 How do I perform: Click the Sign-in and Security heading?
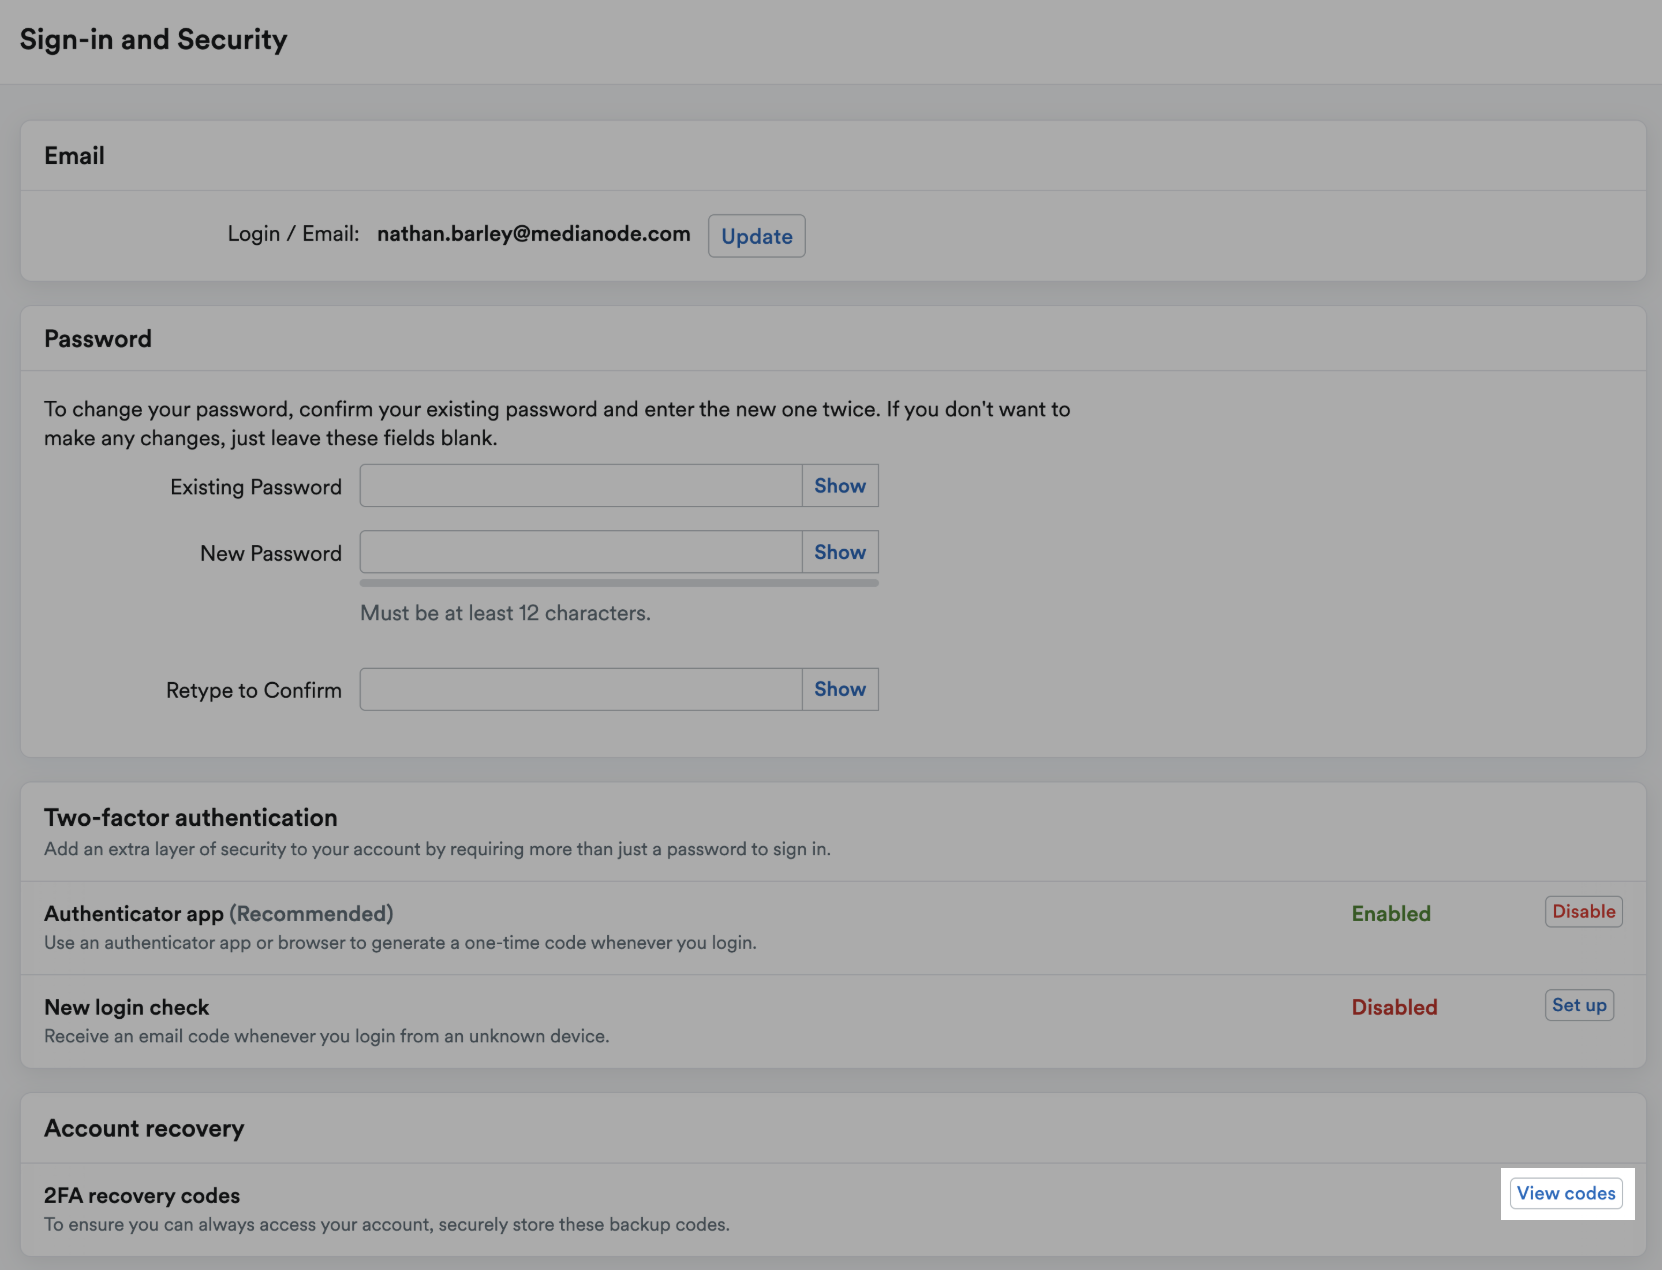point(153,40)
